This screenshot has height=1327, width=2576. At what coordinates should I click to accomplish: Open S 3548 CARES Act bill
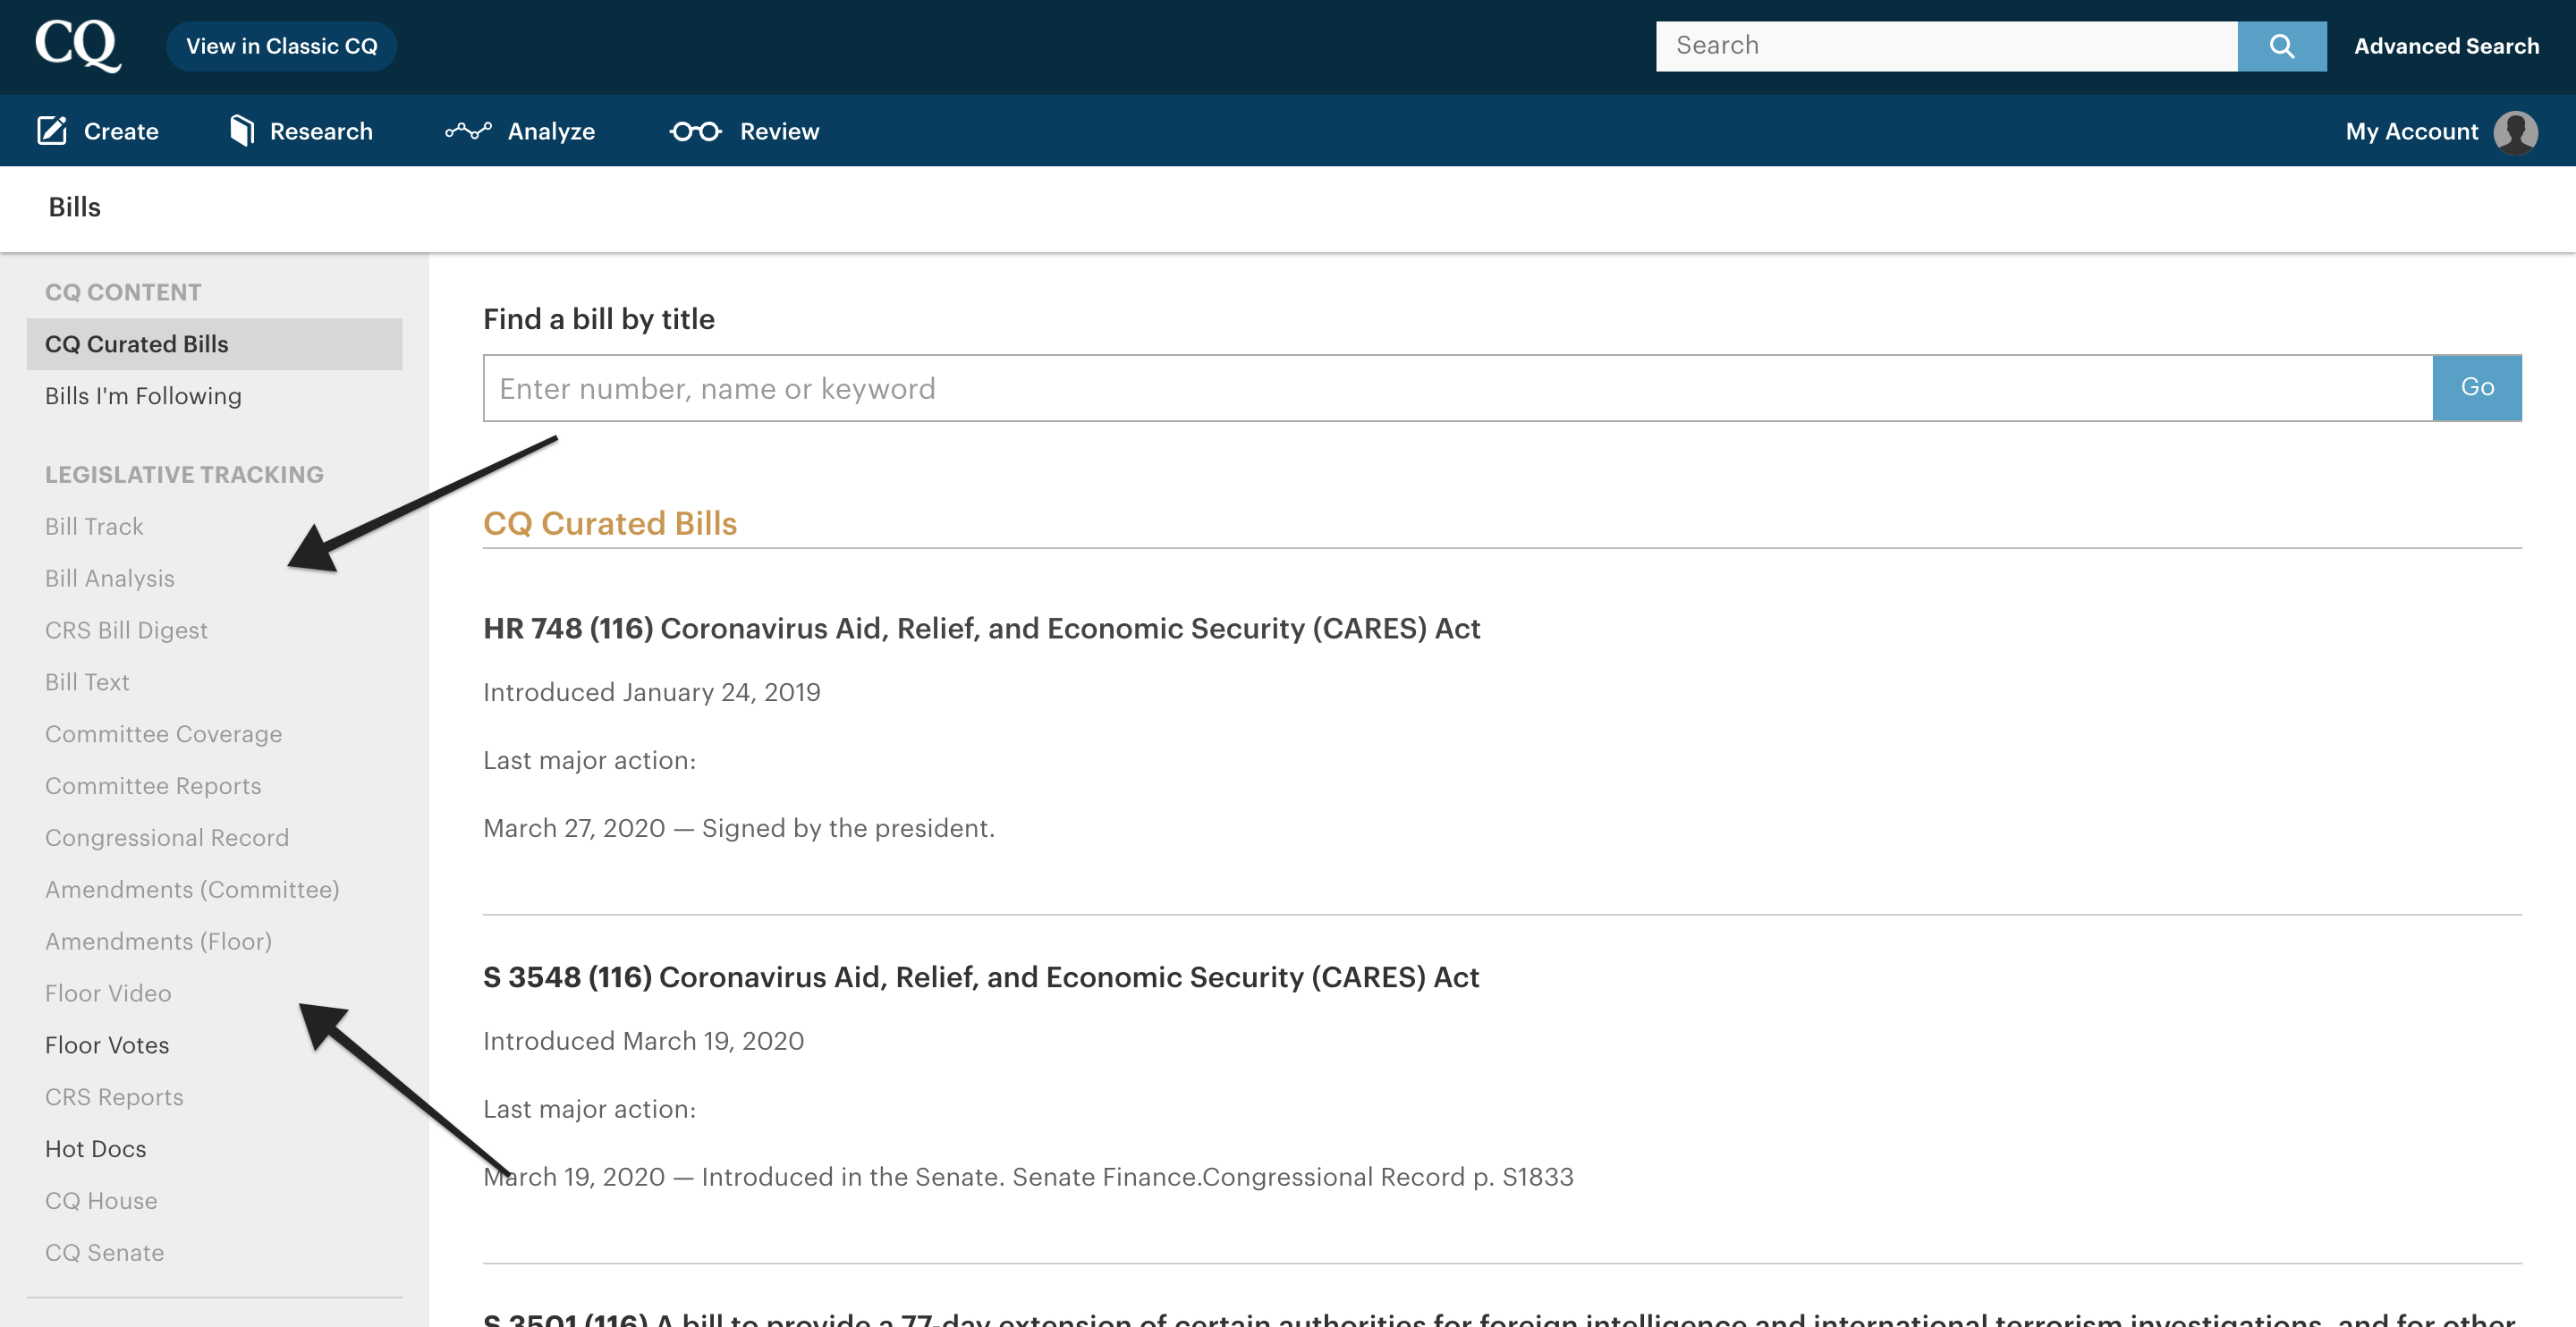980,977
